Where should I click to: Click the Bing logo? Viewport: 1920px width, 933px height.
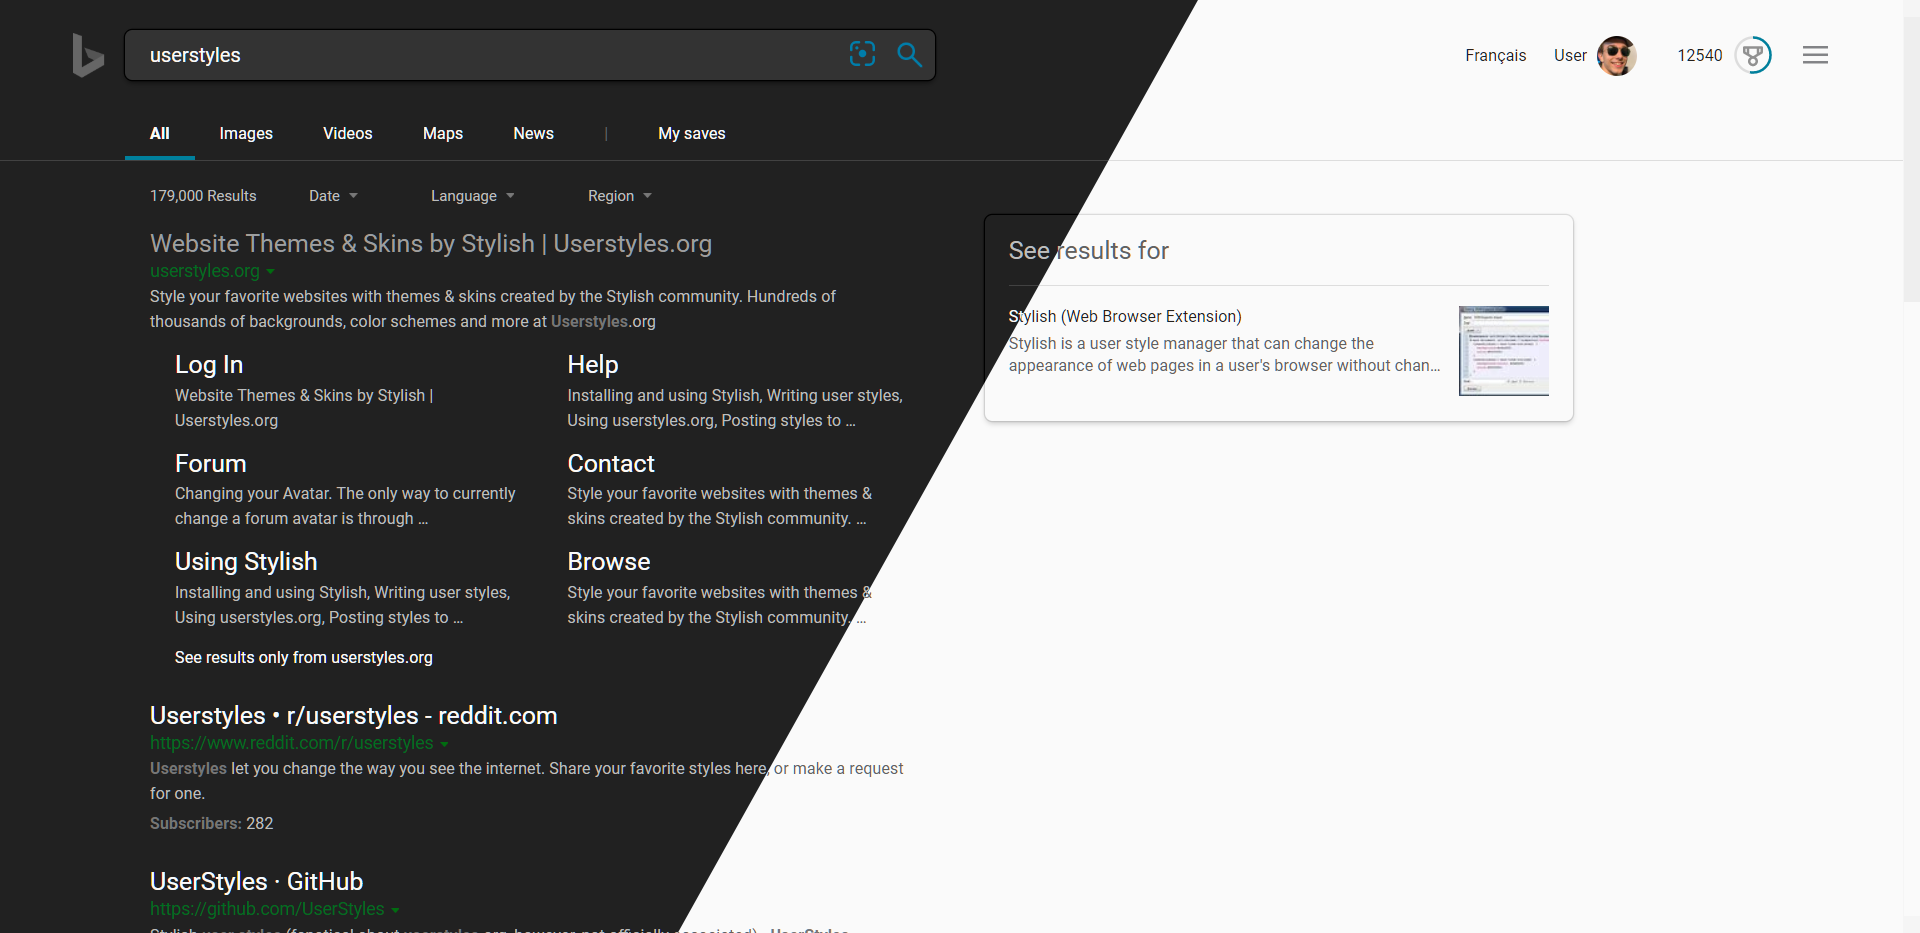coord(87,55)
